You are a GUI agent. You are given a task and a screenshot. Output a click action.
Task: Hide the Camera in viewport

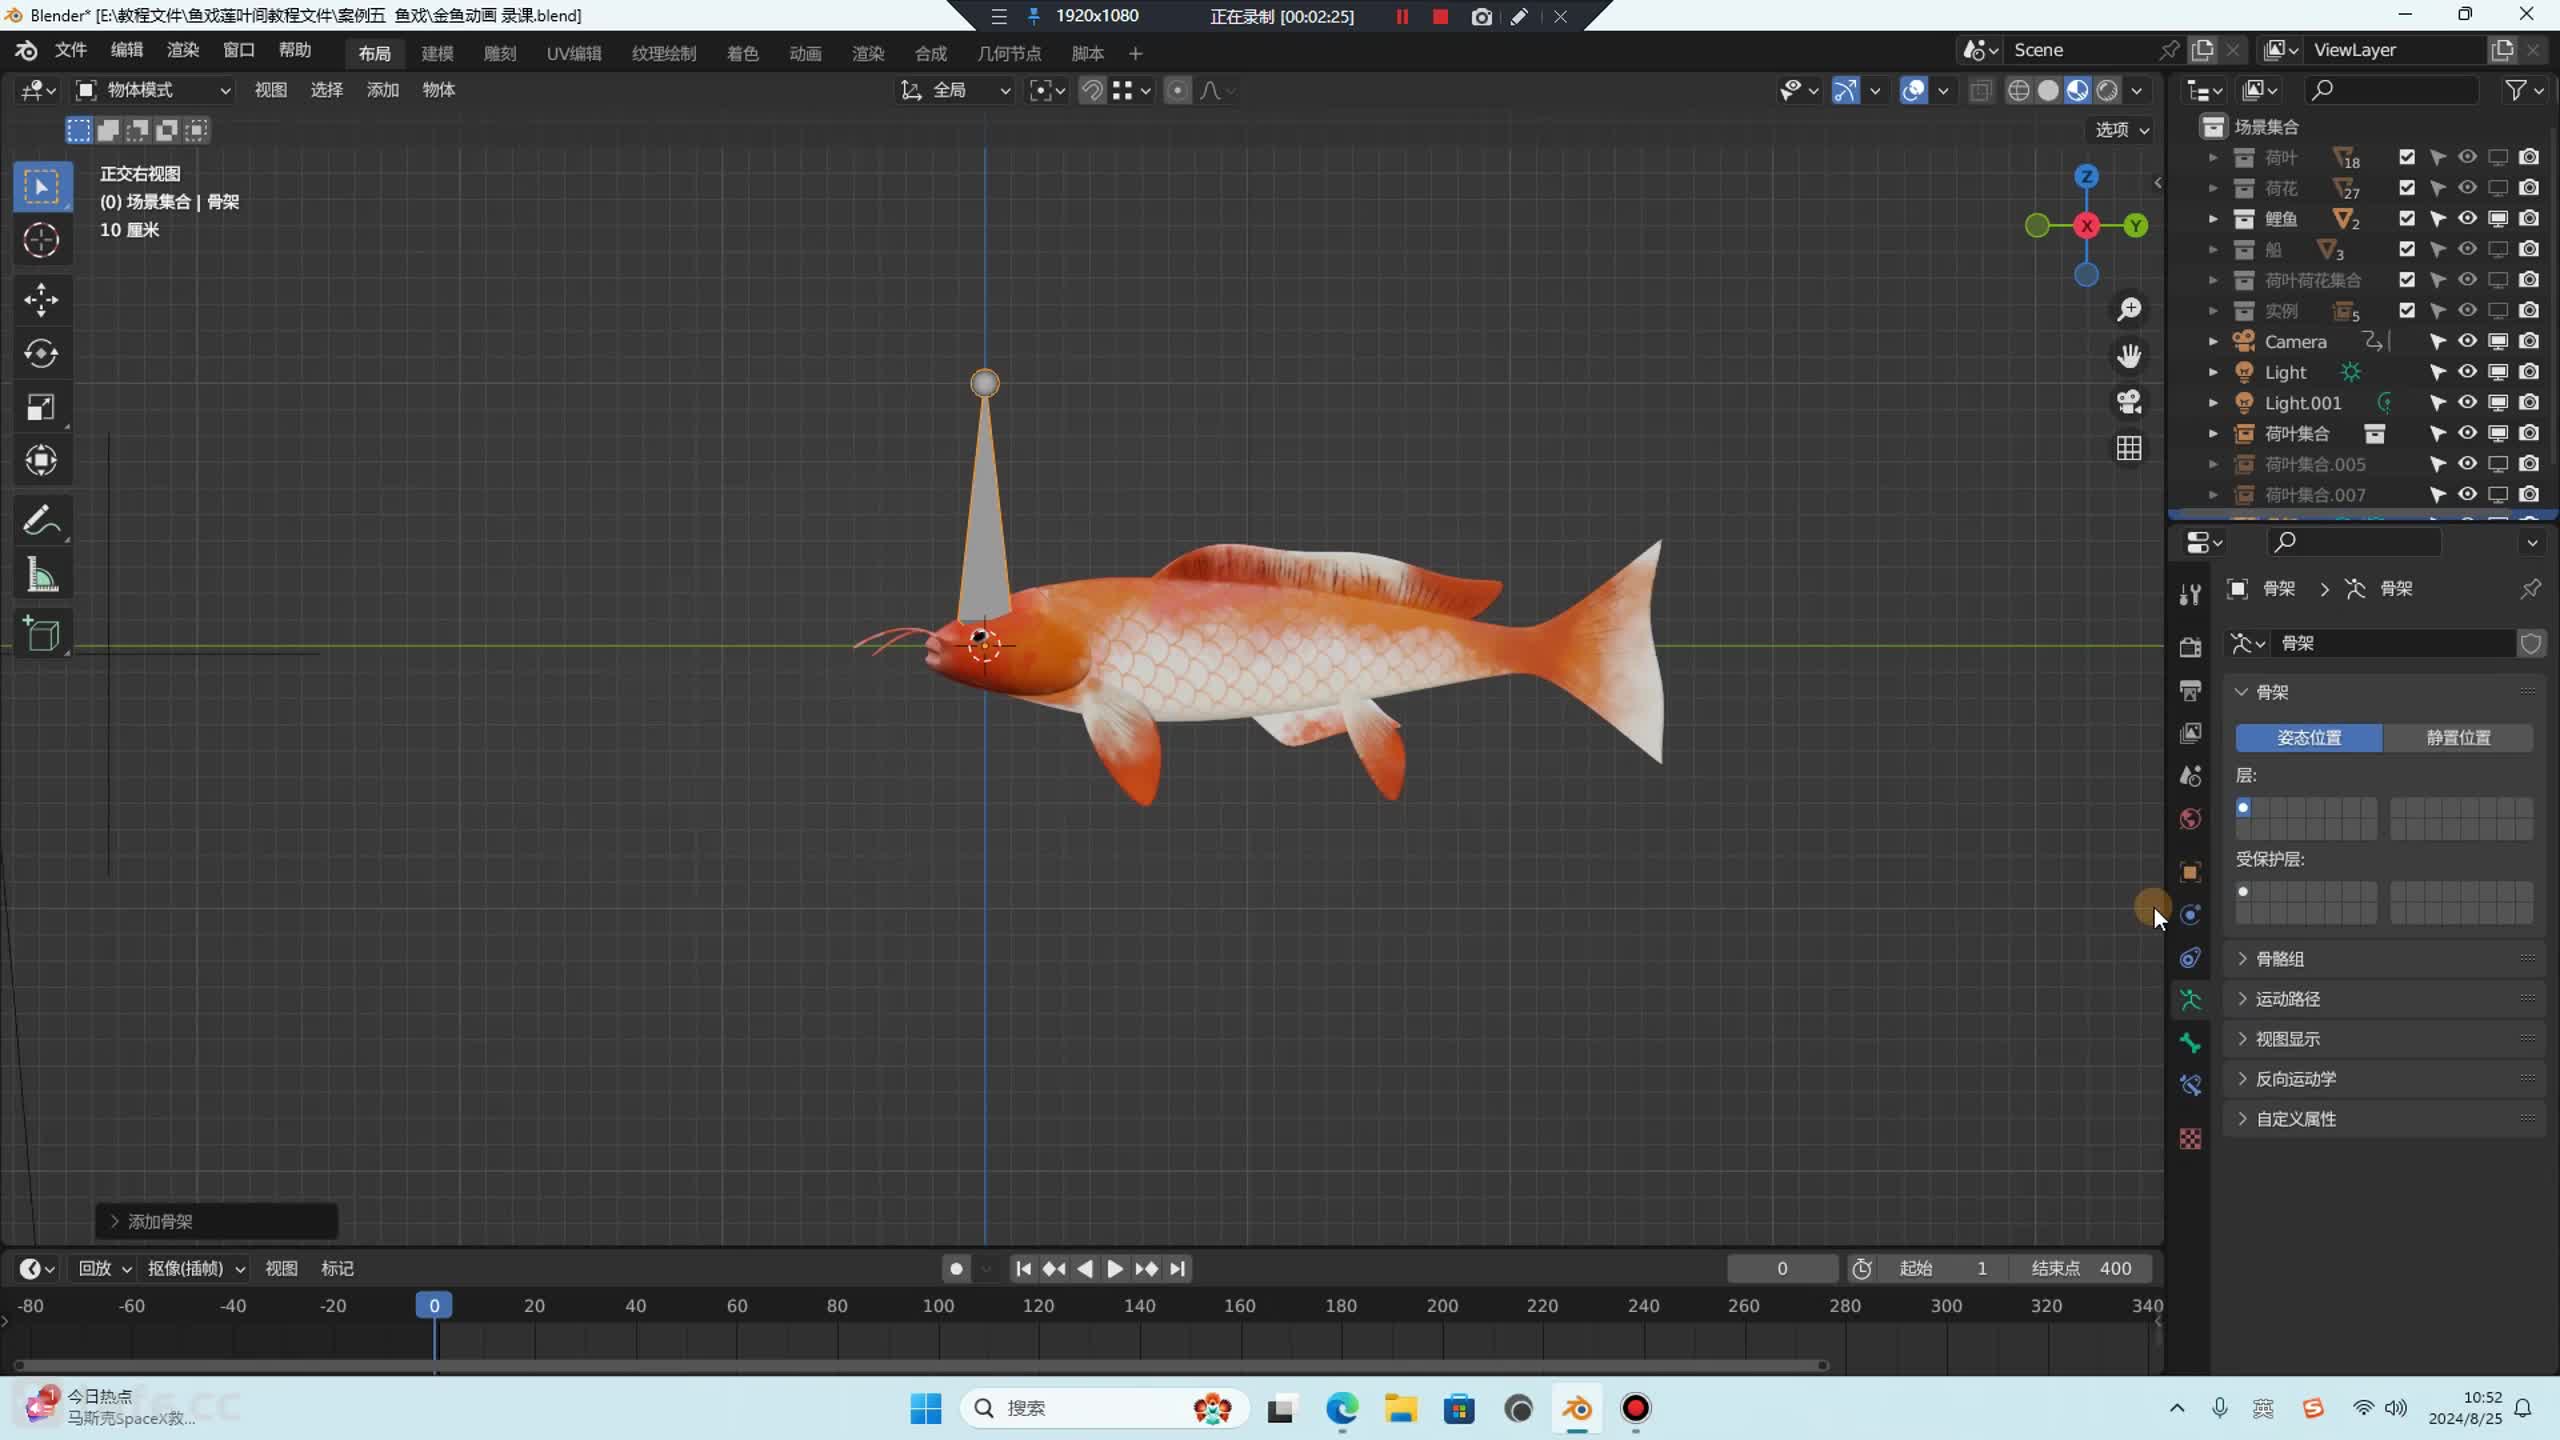pos(2468,341)
